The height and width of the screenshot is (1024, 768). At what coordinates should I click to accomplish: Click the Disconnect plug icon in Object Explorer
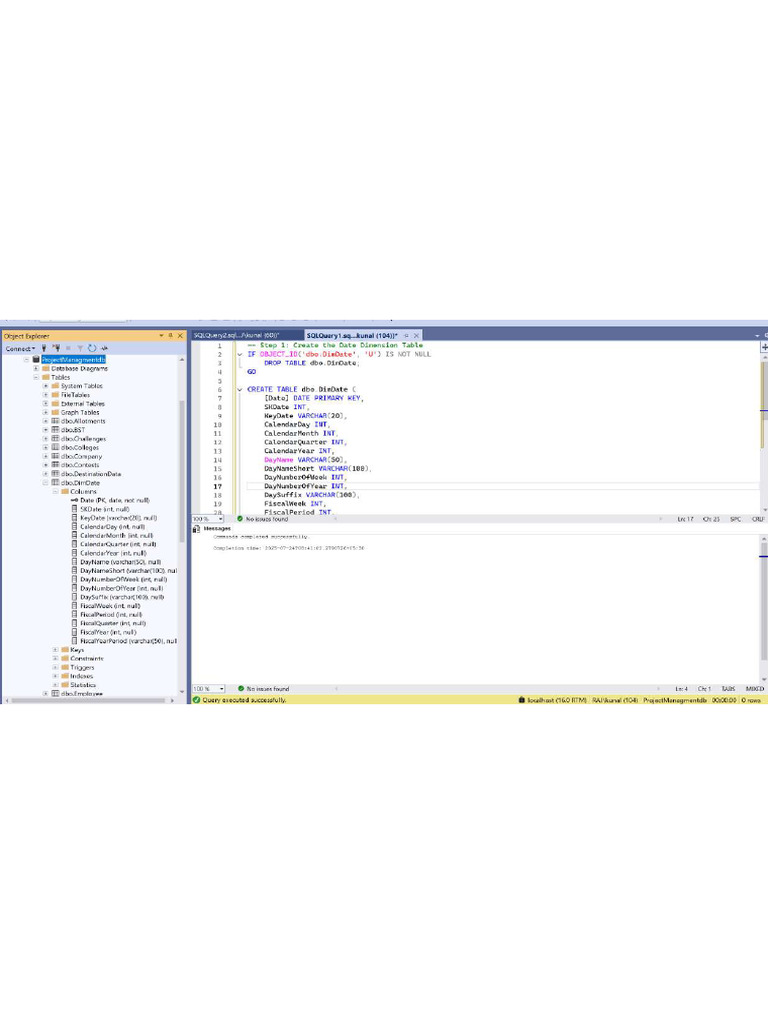point(56,348)
